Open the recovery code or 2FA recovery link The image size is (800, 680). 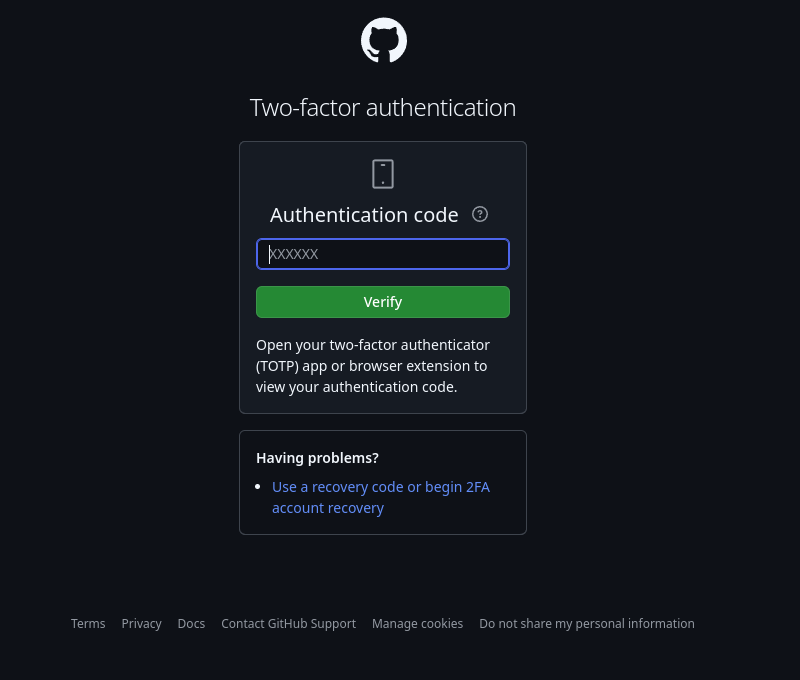tap(380, 488)
